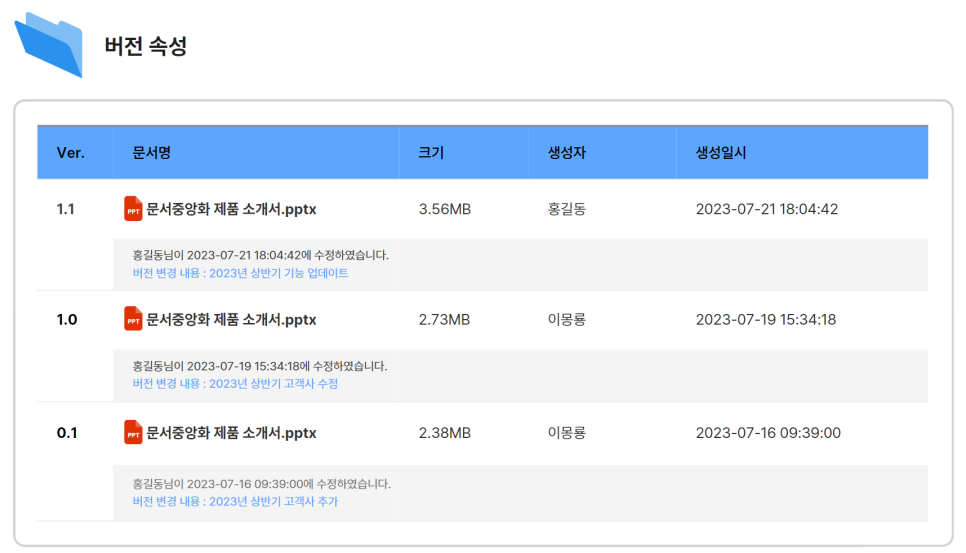Click link 버전 변경 내용 : 2023년 상반기 고객사 수정
The width and height of the screenshot is (966, 553).
[235, 384]
